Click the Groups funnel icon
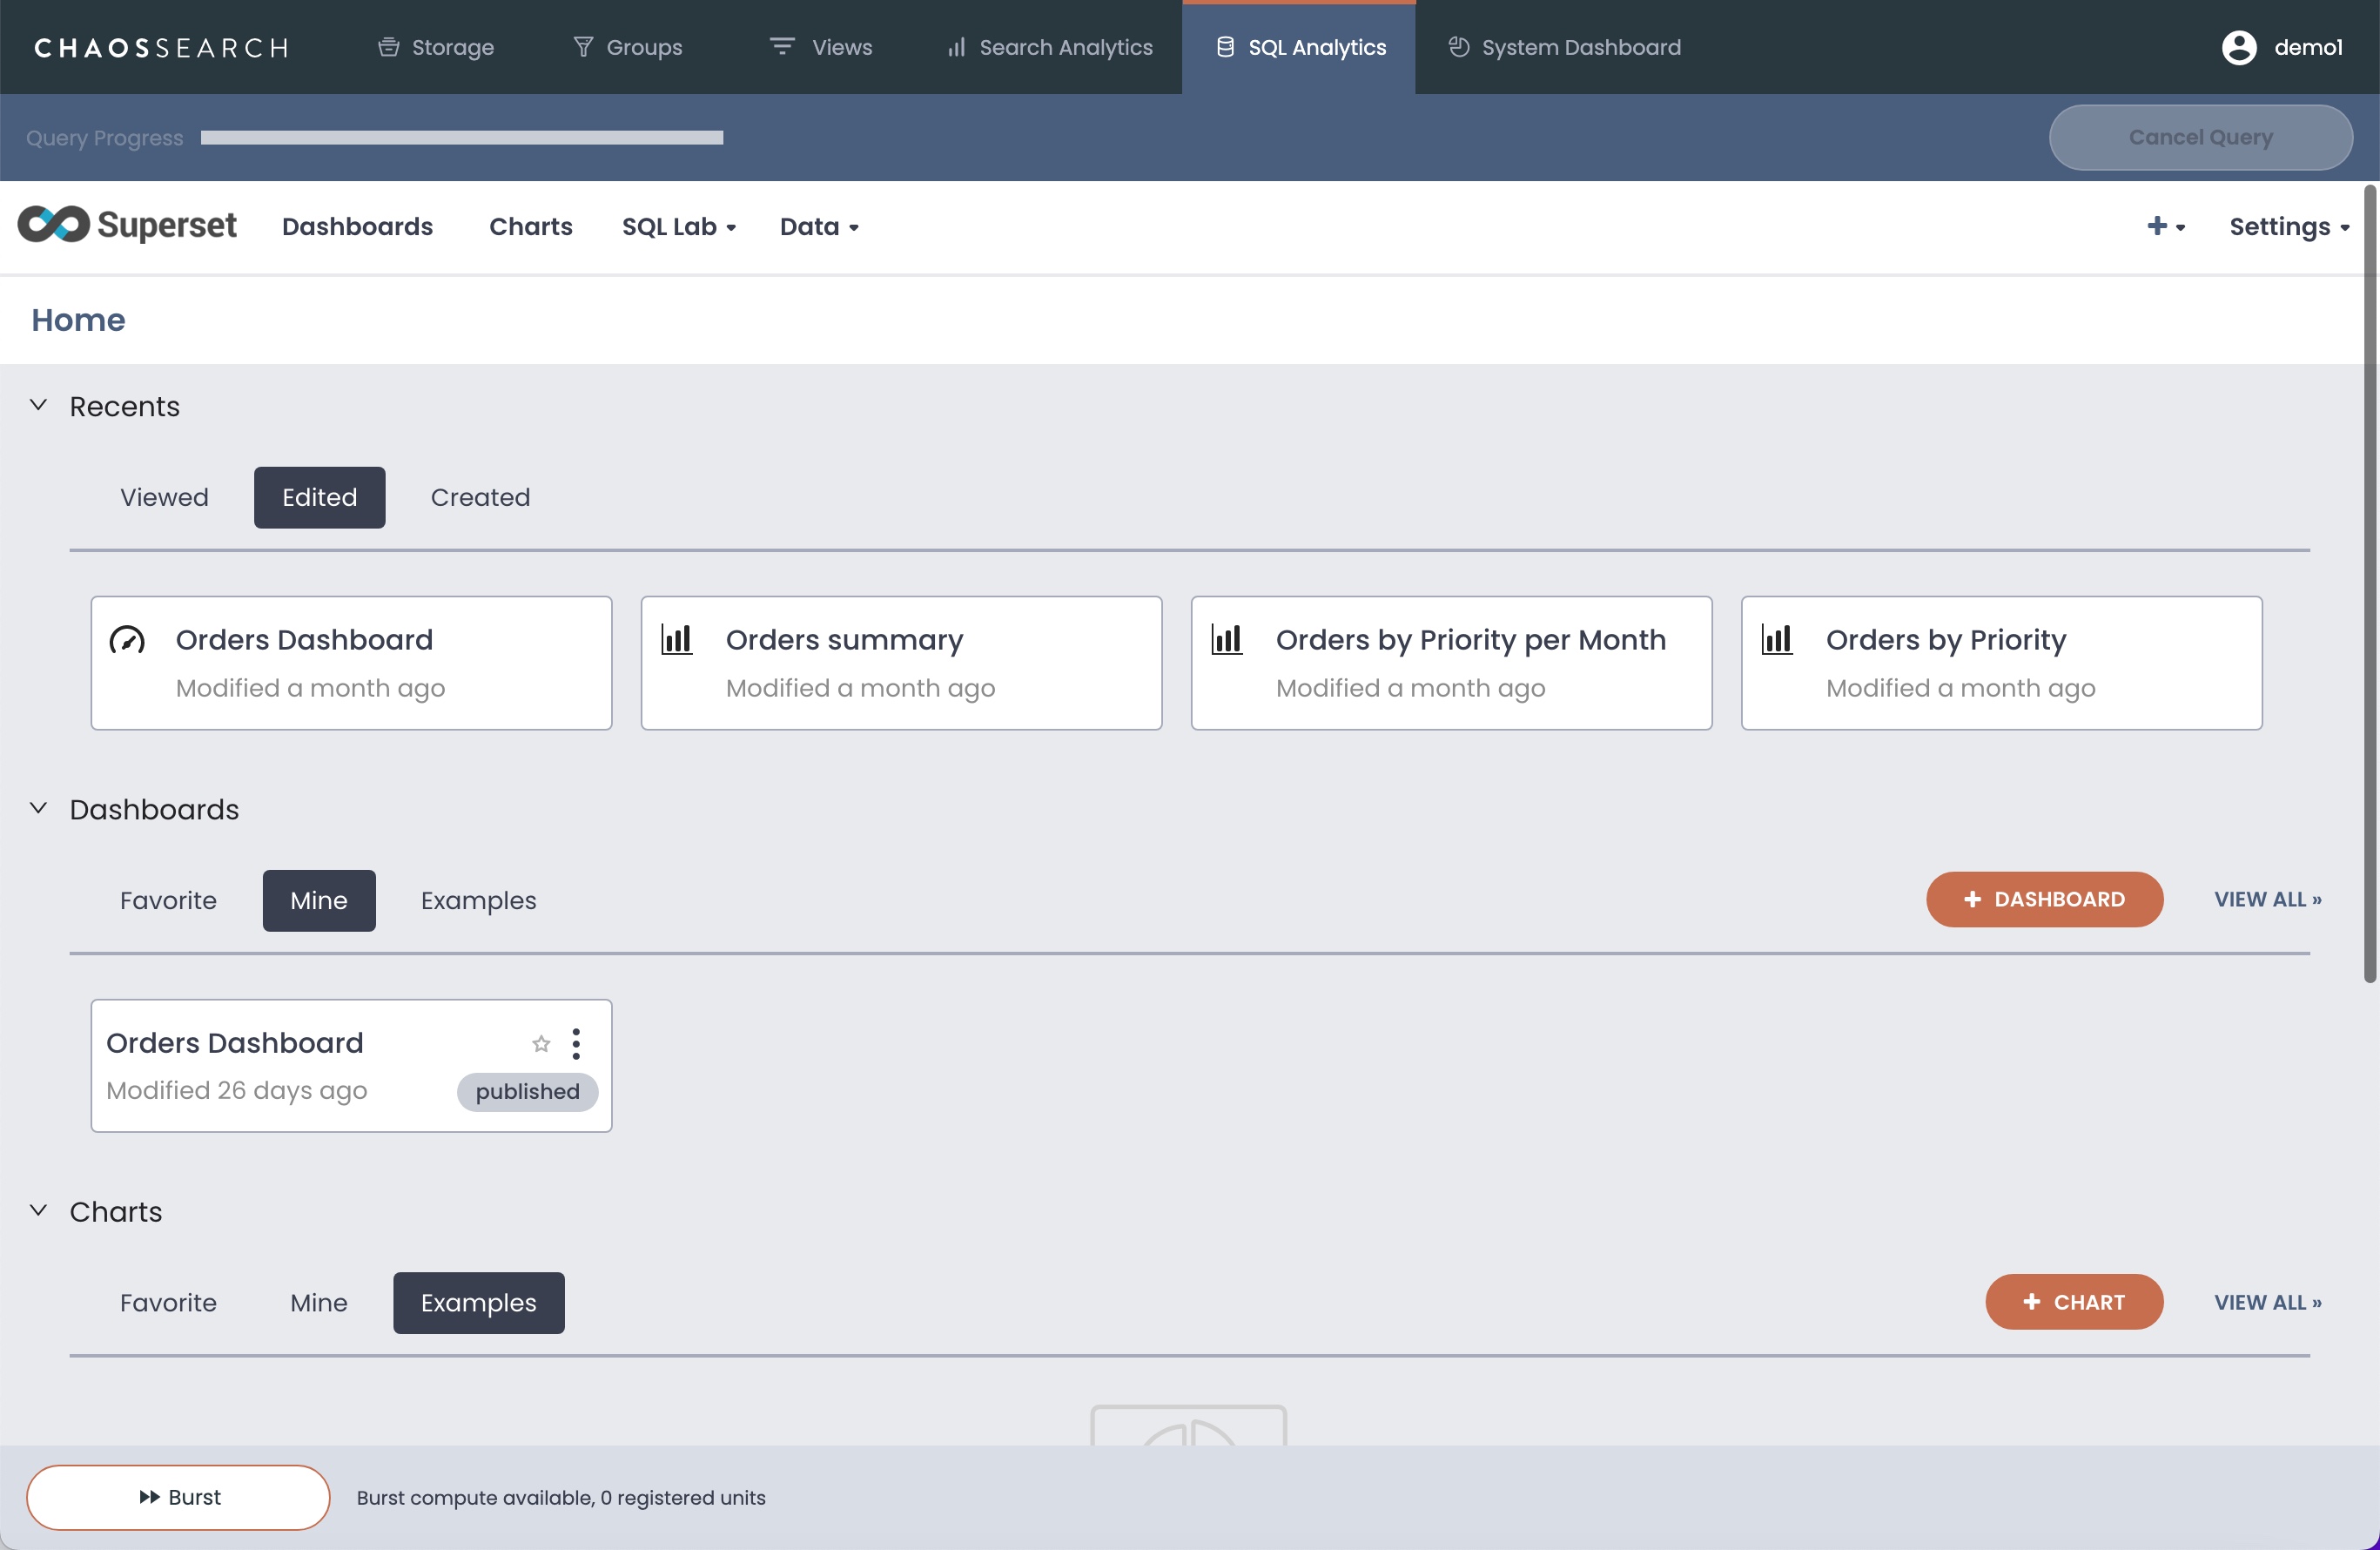Screen dimensions: 2380x1550 coord(583,47)
